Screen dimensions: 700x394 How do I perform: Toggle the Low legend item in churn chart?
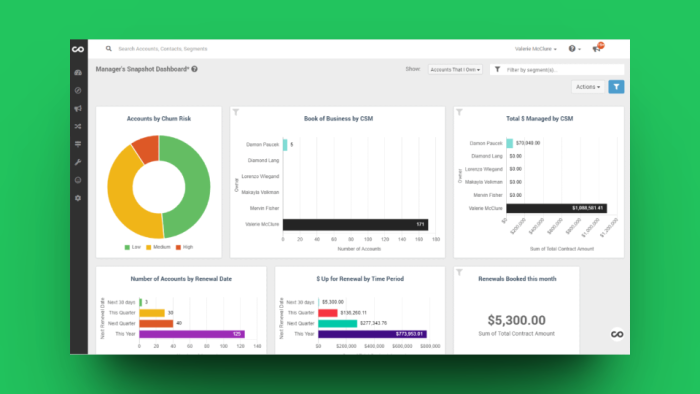tap(133, 247)
